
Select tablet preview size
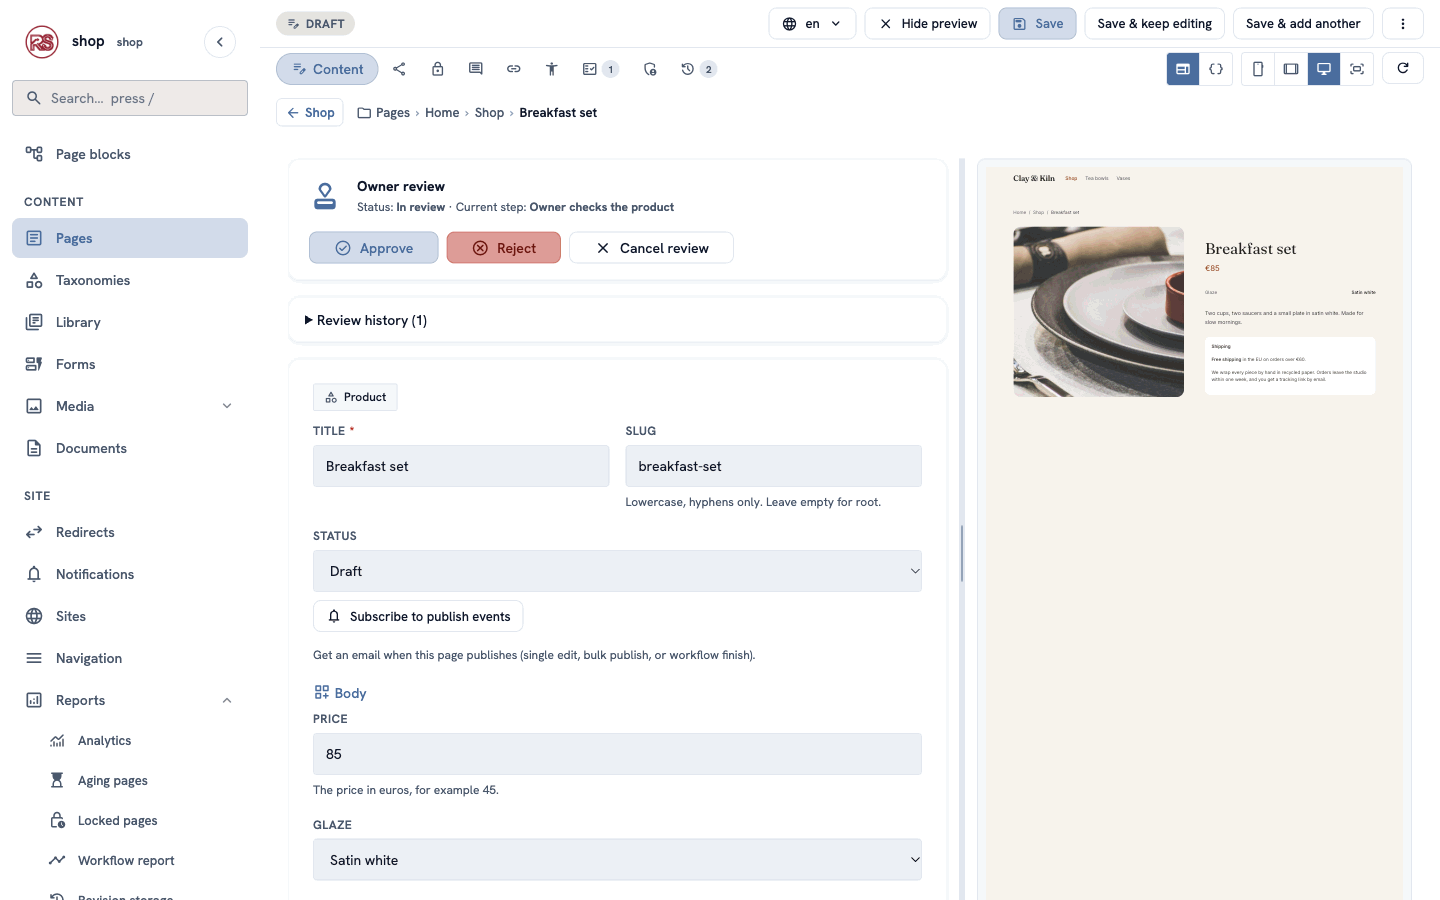tap(1291, 69)
